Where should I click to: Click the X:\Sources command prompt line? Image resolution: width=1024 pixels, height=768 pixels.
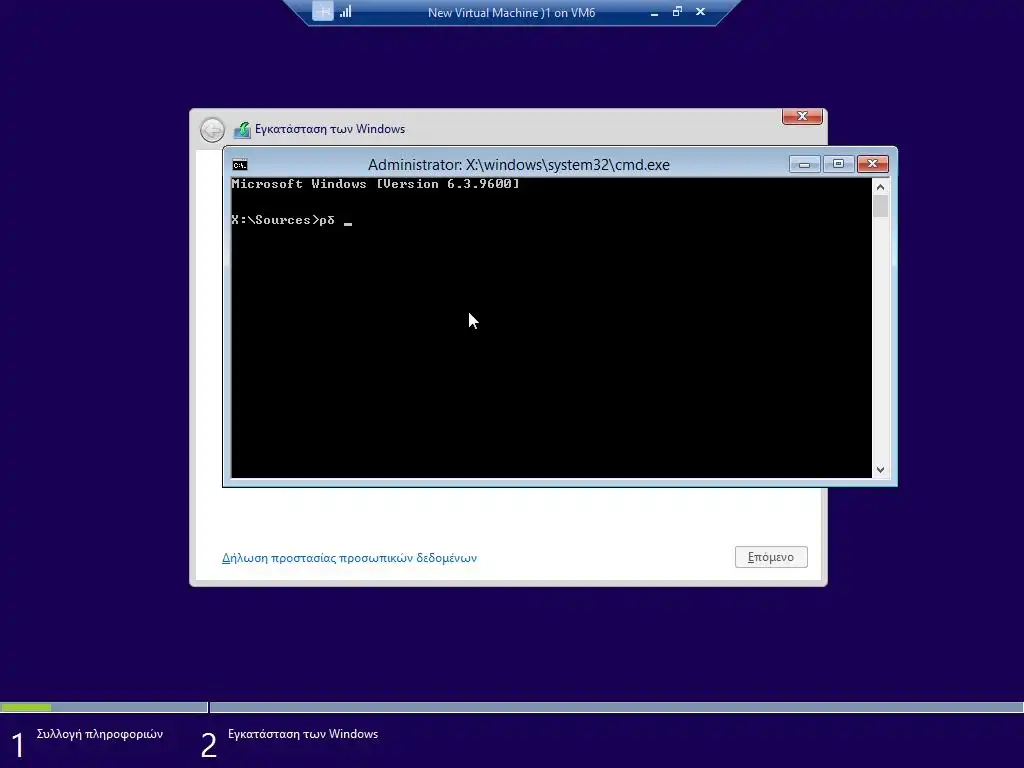pyautogui.click(x=291, y=220)
